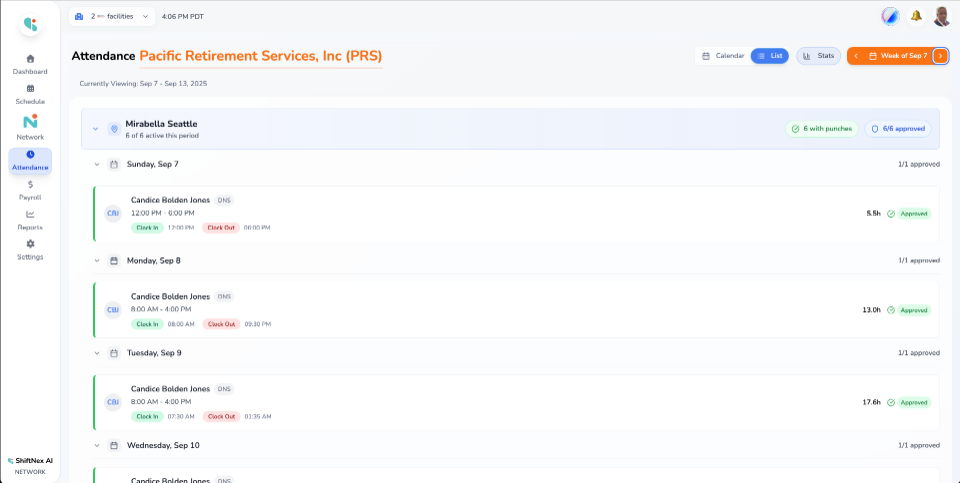Click the building icon in facilities selector

pos(79,17)
